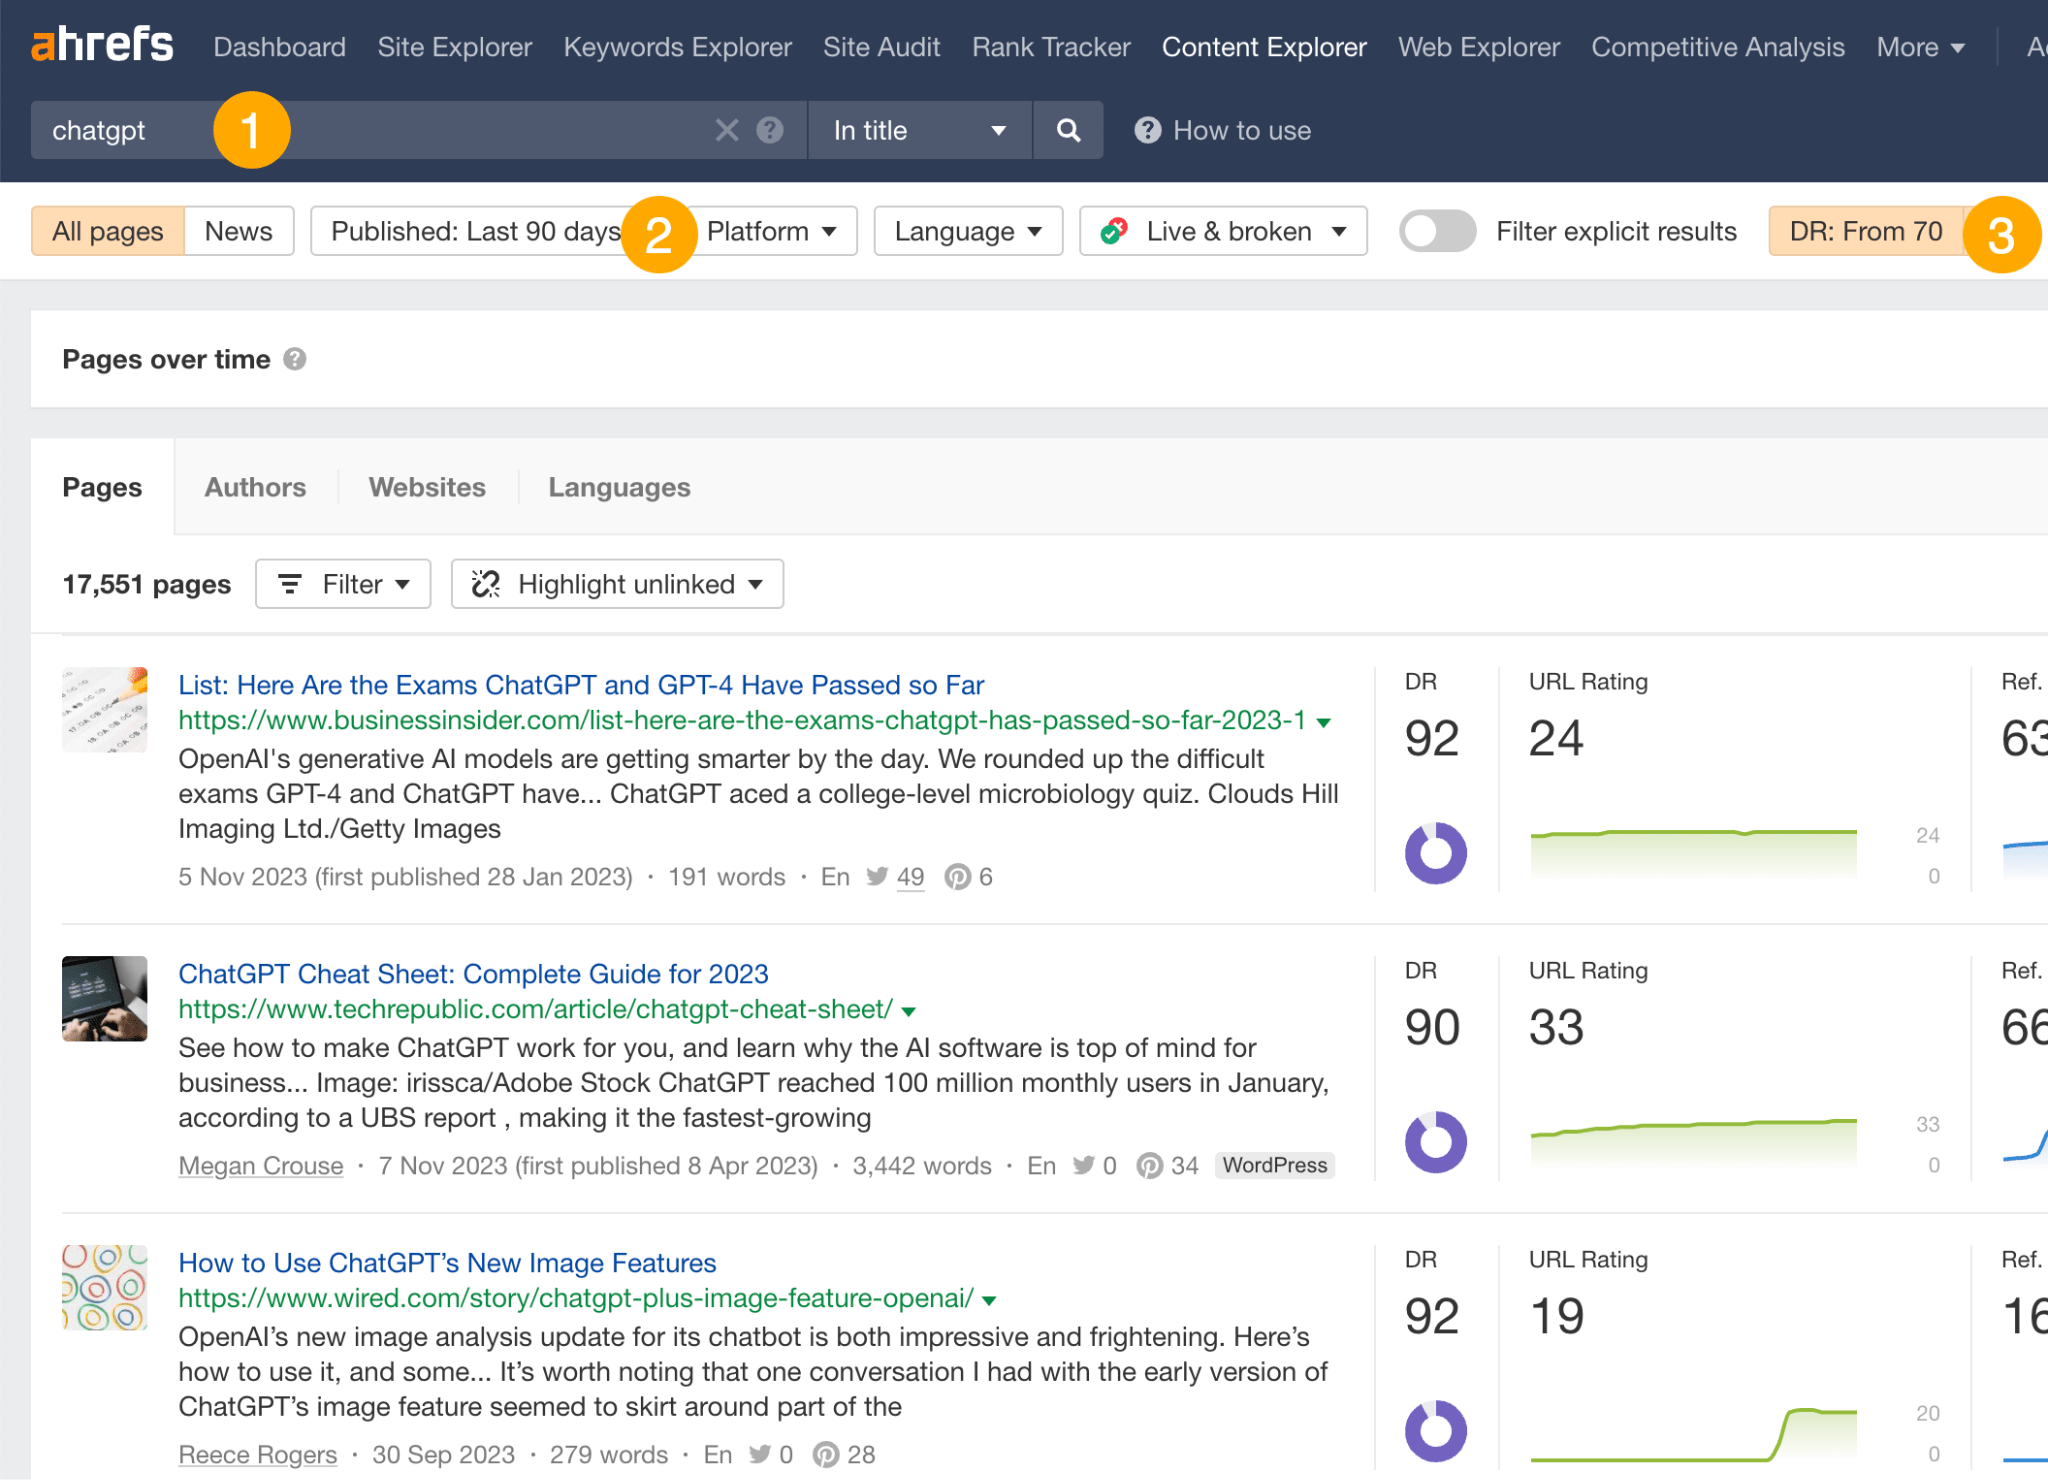Click the search magnifier icon
This screenshot has width=2048, height=1480.
pyautogui.click(x=1067, y=129)
